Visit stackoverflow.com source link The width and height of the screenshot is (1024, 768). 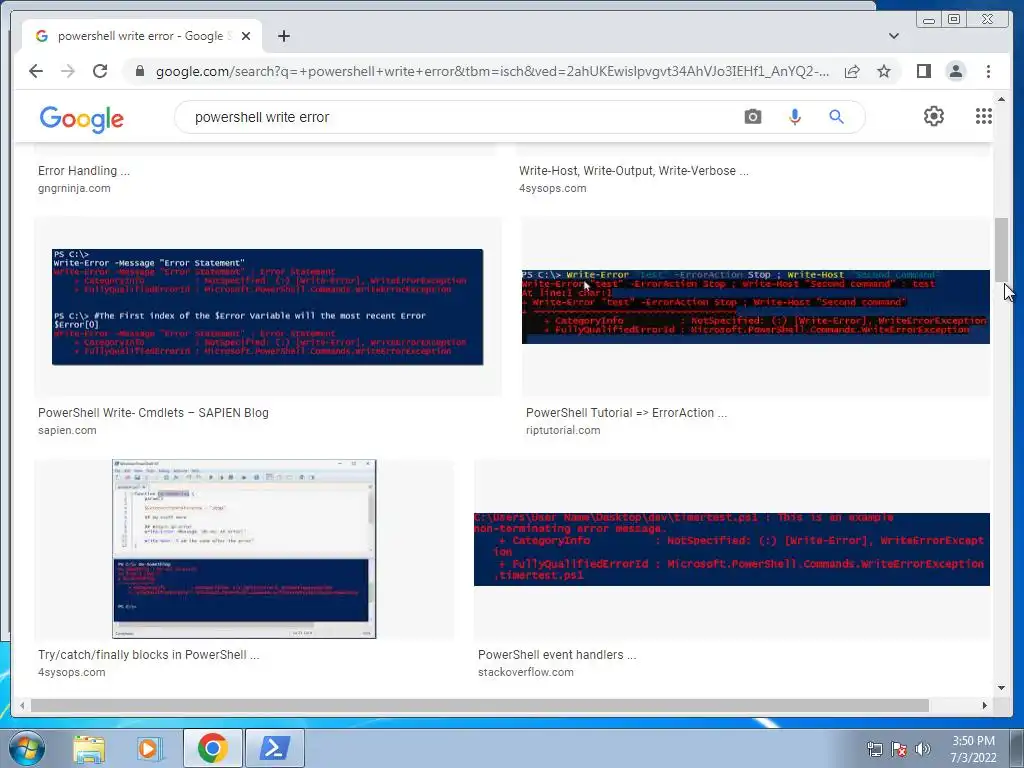526,672
